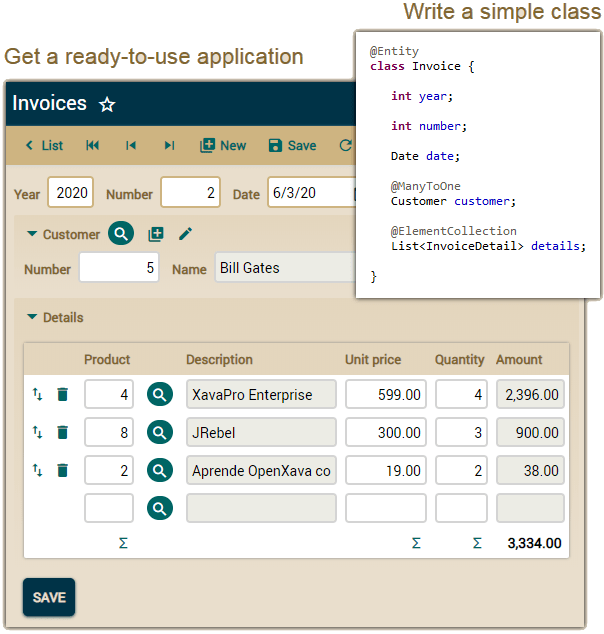This screenshot has width=604, height=634.
Task: Delete the JRebel detail row
Action: (63, 432)
